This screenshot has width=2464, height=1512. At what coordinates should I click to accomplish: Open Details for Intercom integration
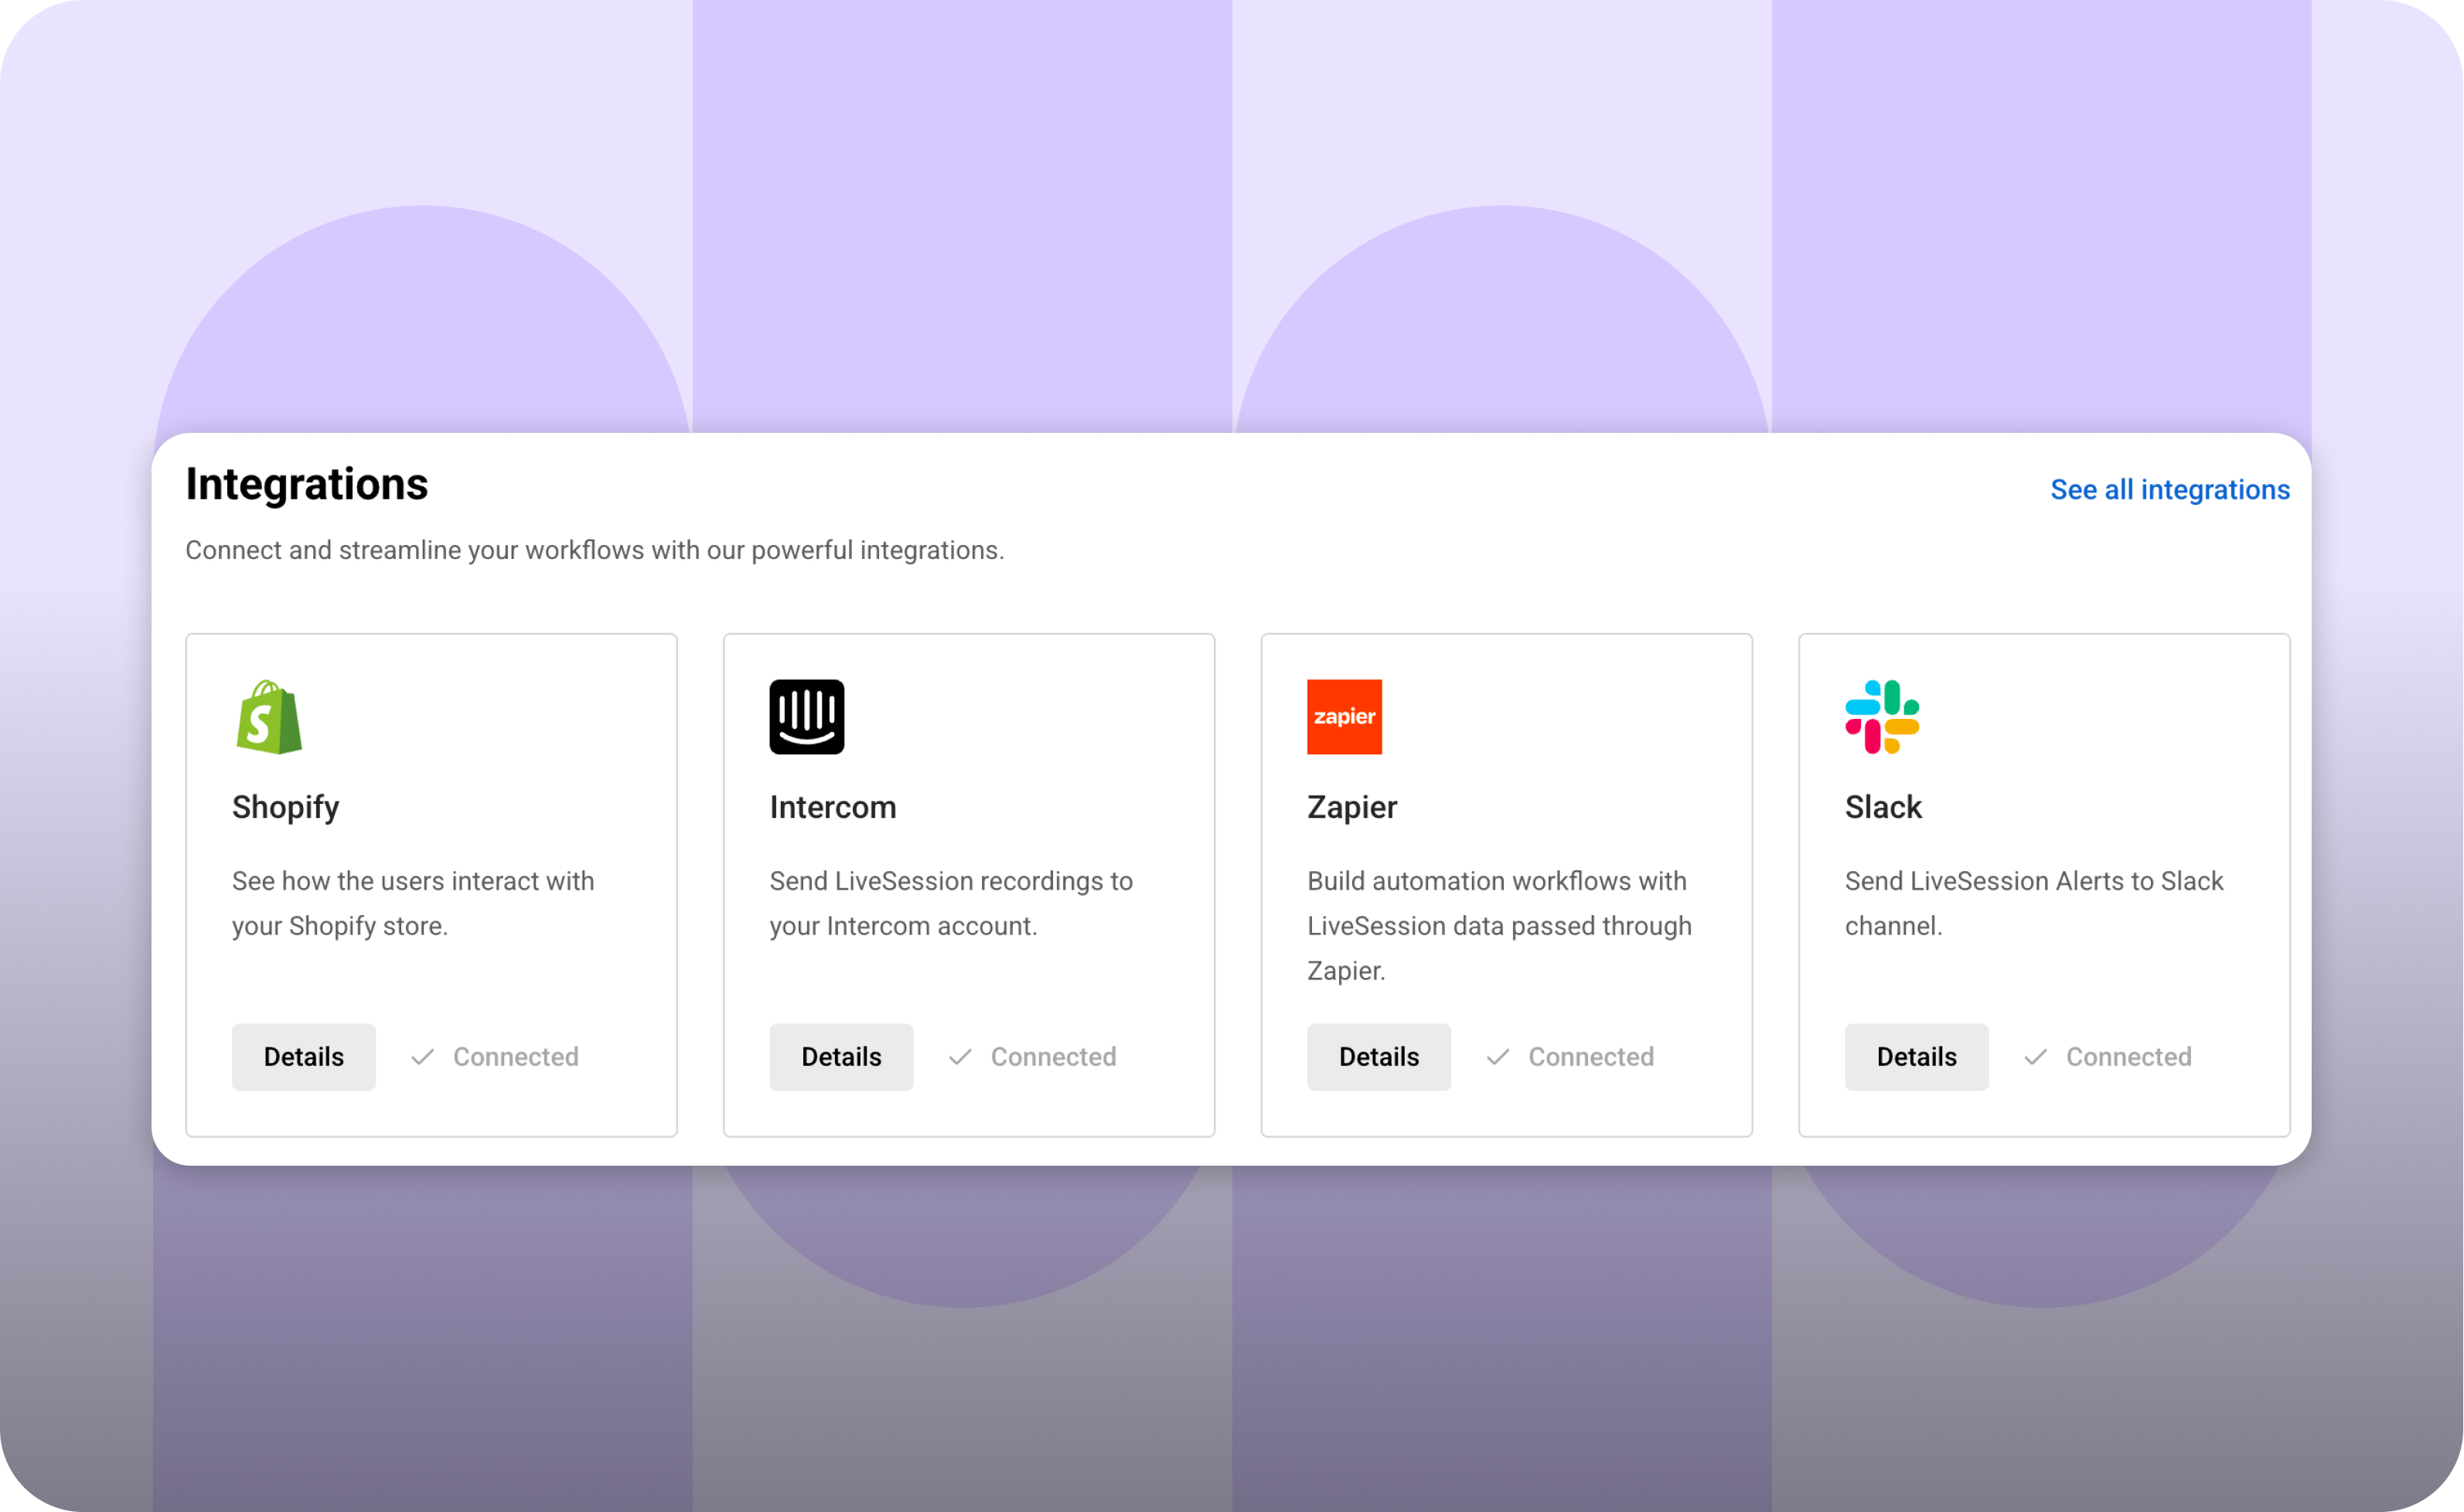tap(841, 1057)
